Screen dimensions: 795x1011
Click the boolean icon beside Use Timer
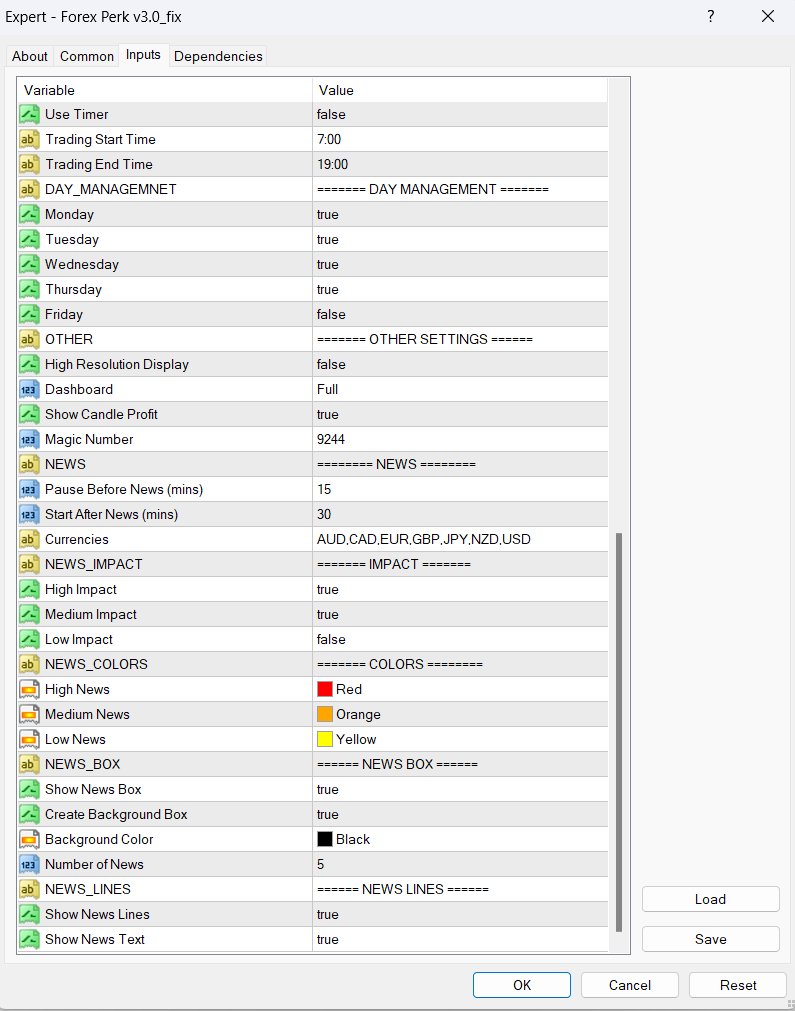[x=30, y=114]
